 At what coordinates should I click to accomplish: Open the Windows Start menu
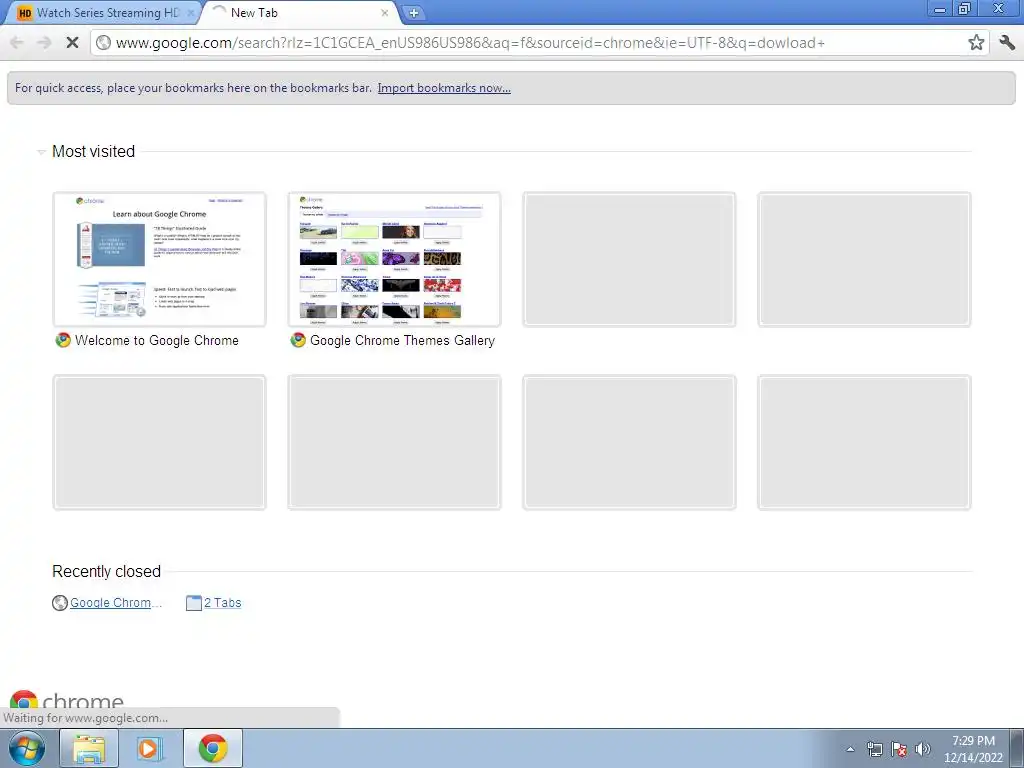[27, 748]
